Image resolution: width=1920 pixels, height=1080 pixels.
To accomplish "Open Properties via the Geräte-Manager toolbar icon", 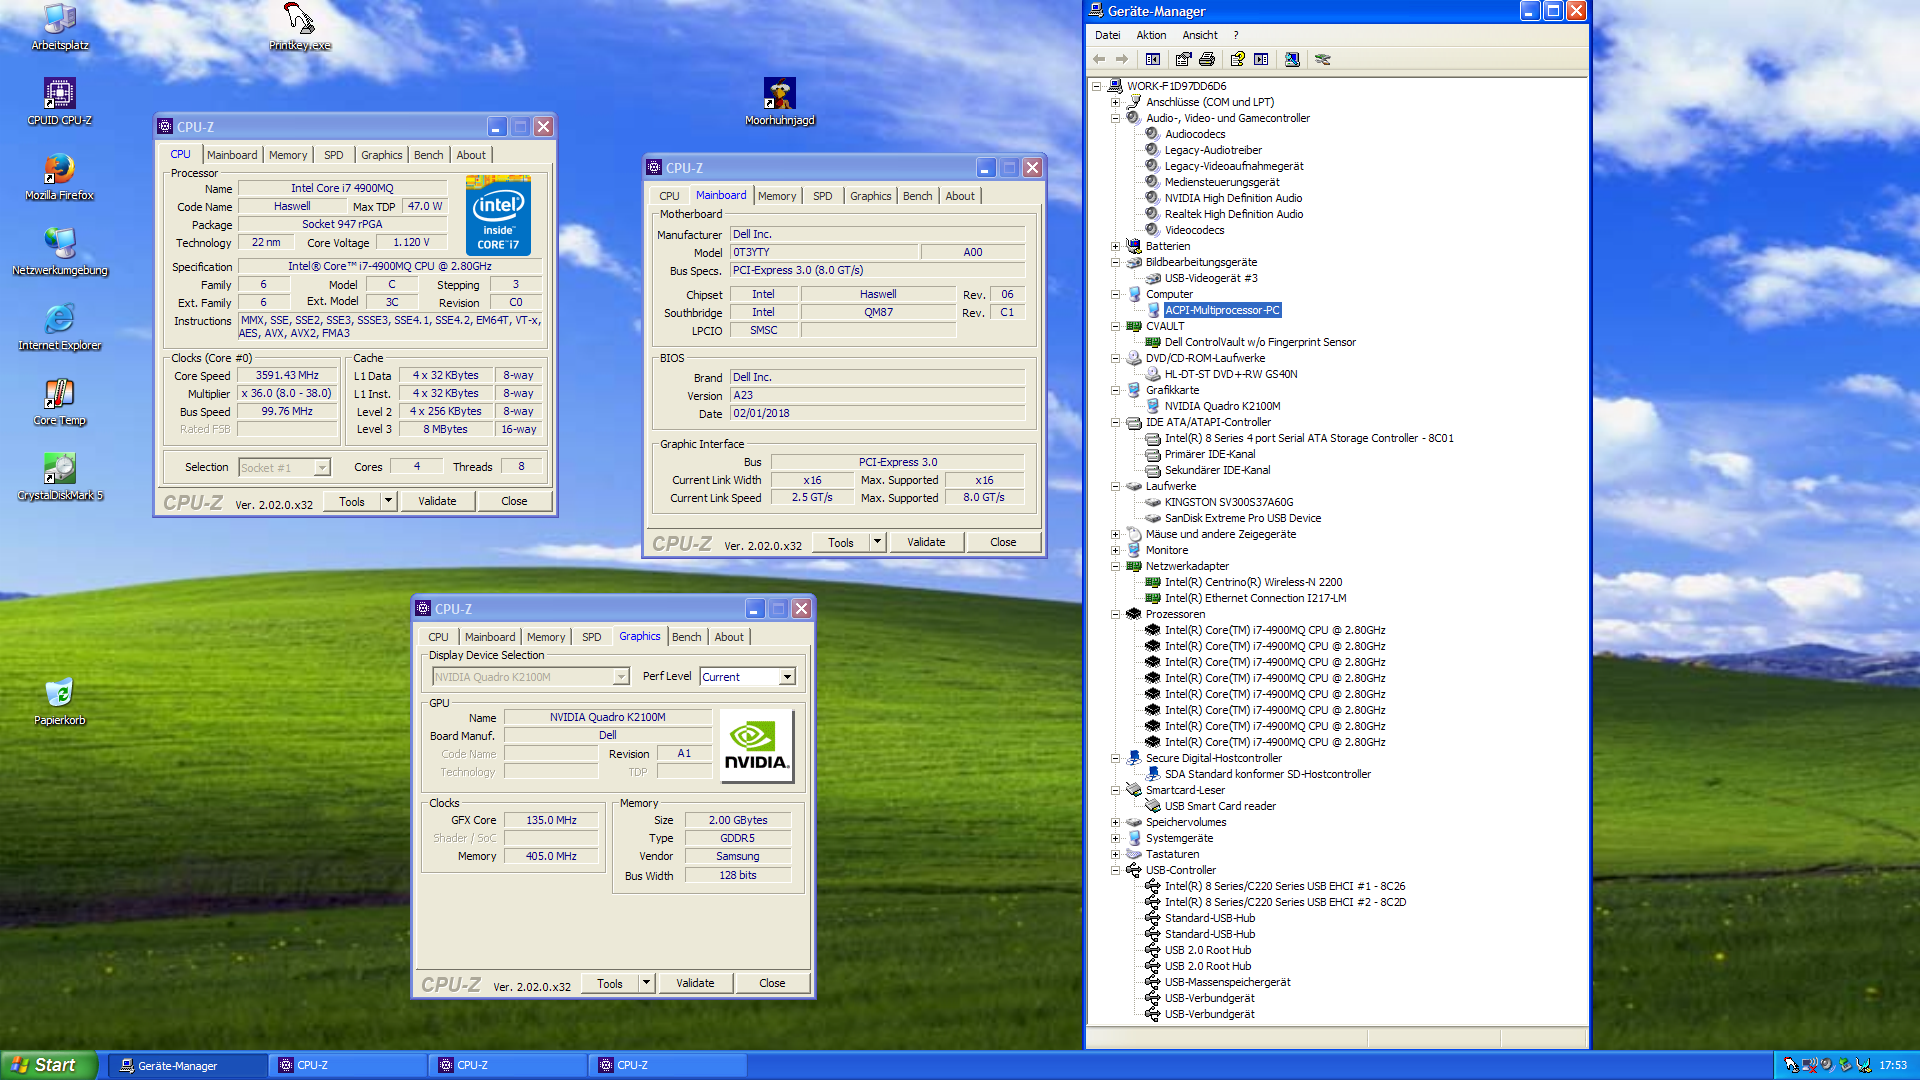I will click(x=1184, y=59).
